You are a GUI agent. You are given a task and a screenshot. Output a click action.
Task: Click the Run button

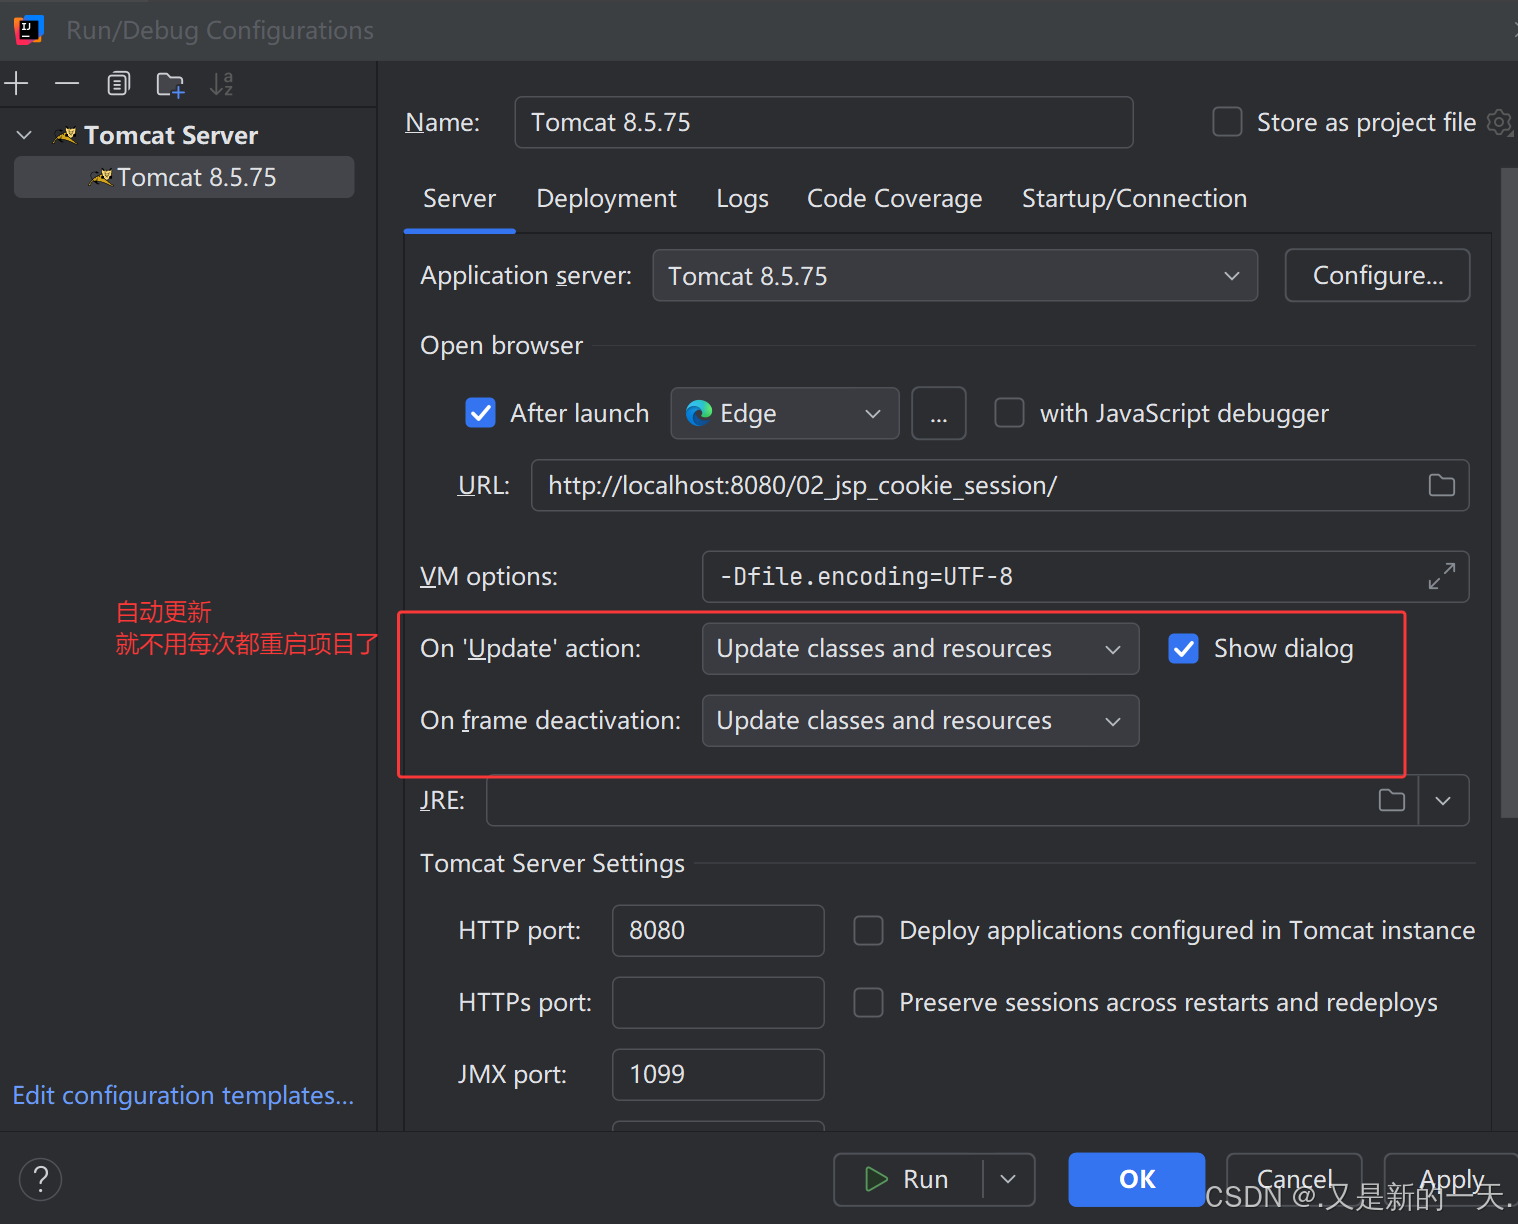908,1179
